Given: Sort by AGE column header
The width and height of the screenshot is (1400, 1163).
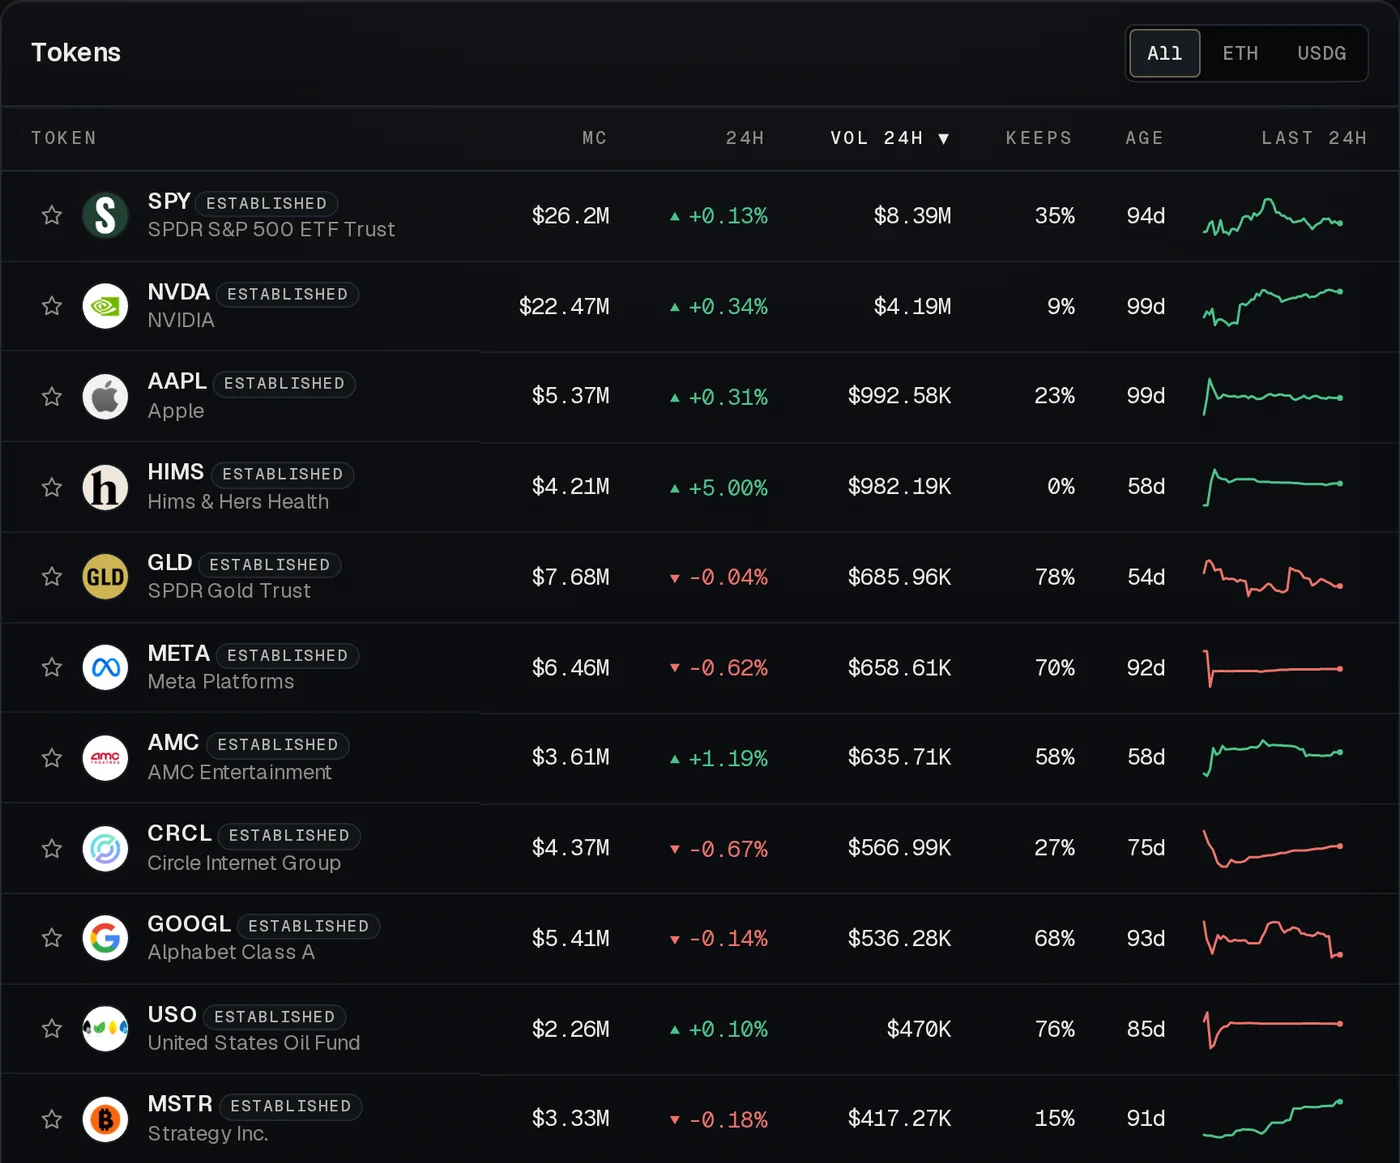Looking at the screenshot, I should tap(1145, 138).
